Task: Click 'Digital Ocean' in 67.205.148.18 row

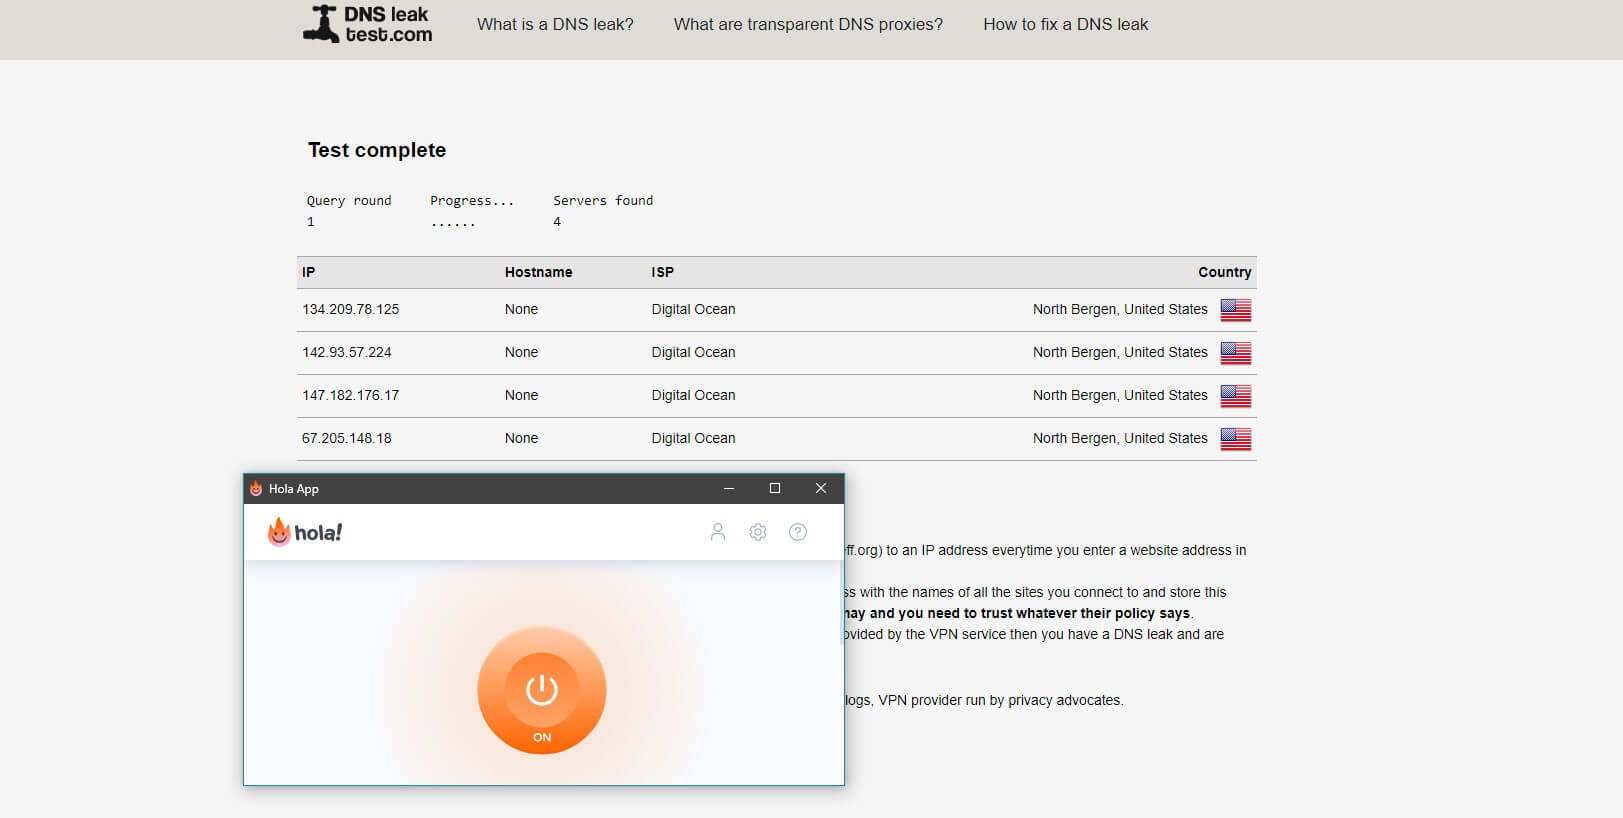Action: [x=693, y=438]
